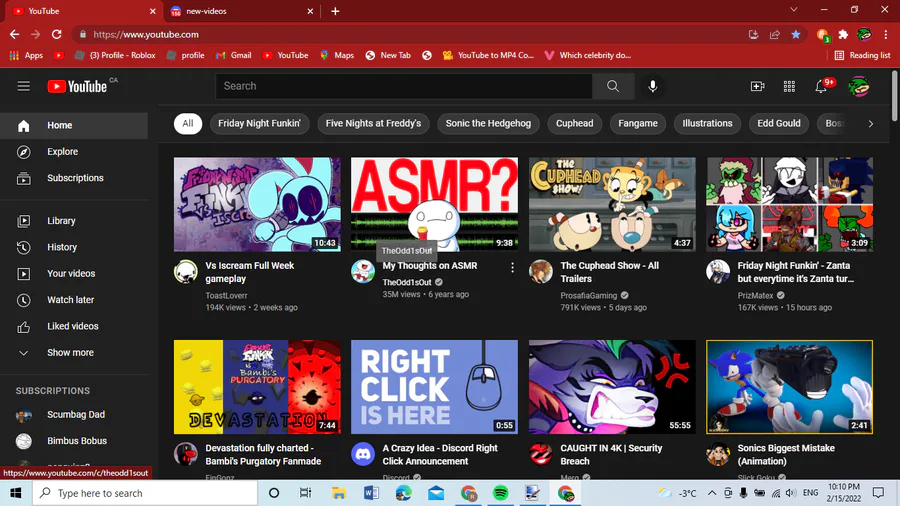Click the YouTube search input field
This screenshot has width=900, height=506.
coord(404,86)
